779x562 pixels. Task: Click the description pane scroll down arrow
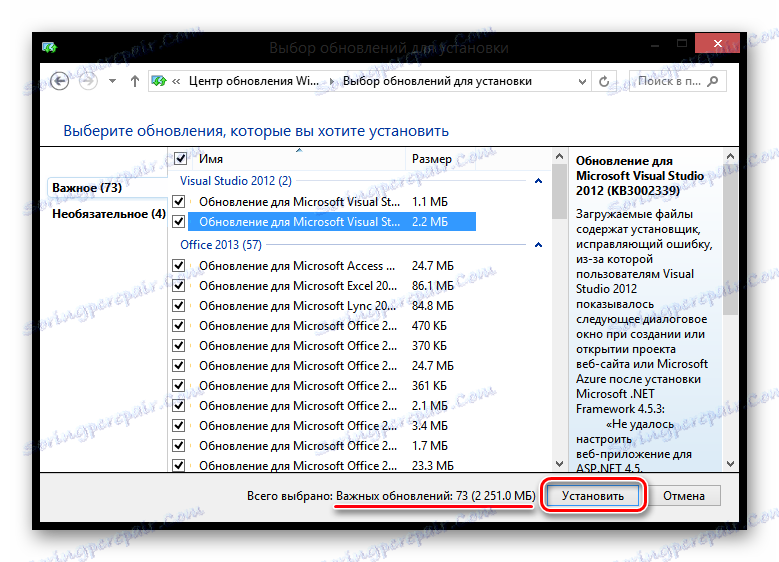tap(730, 464)
